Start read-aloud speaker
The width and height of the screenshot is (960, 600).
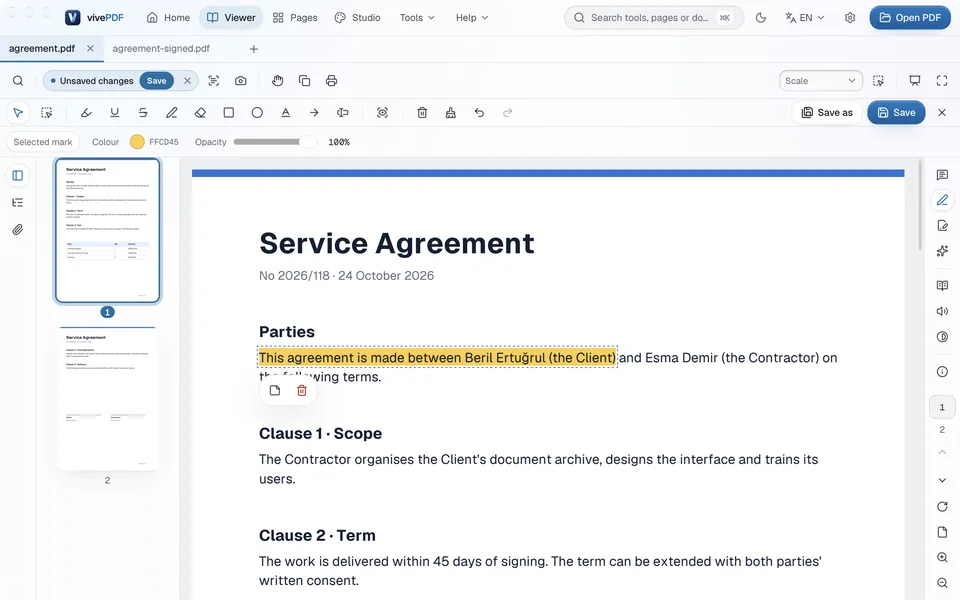tap(942, 311)
